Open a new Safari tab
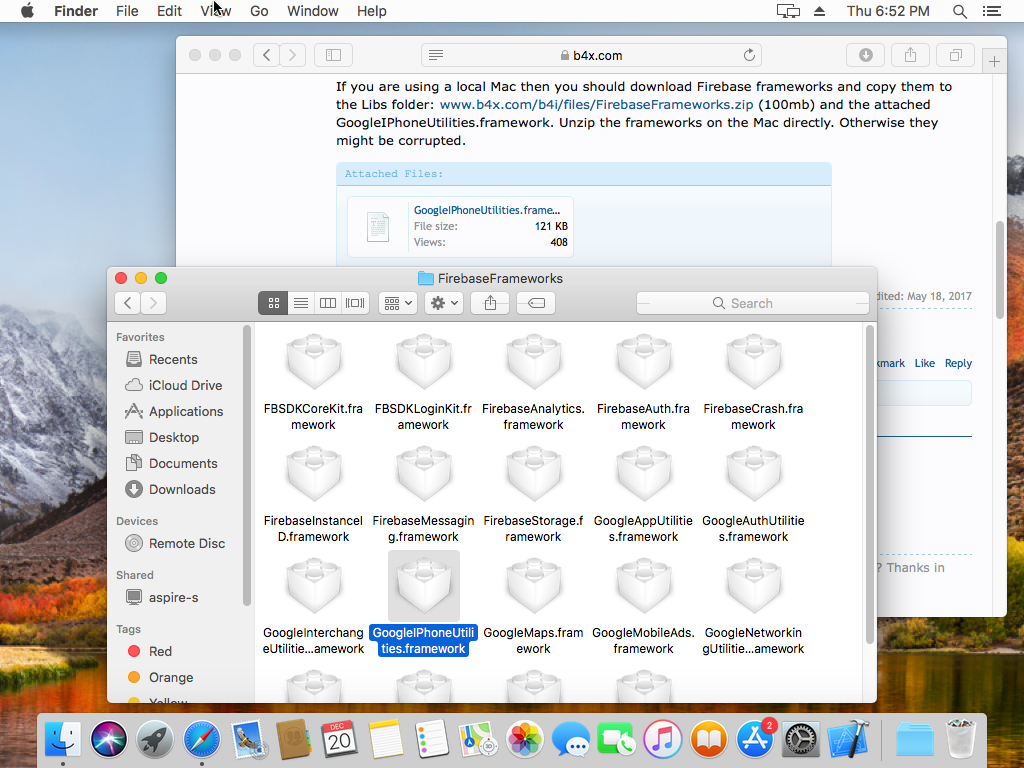Image resolution: width=1024 pixels, height=768 pixels. pyautogui.click(x=994, y=61)
